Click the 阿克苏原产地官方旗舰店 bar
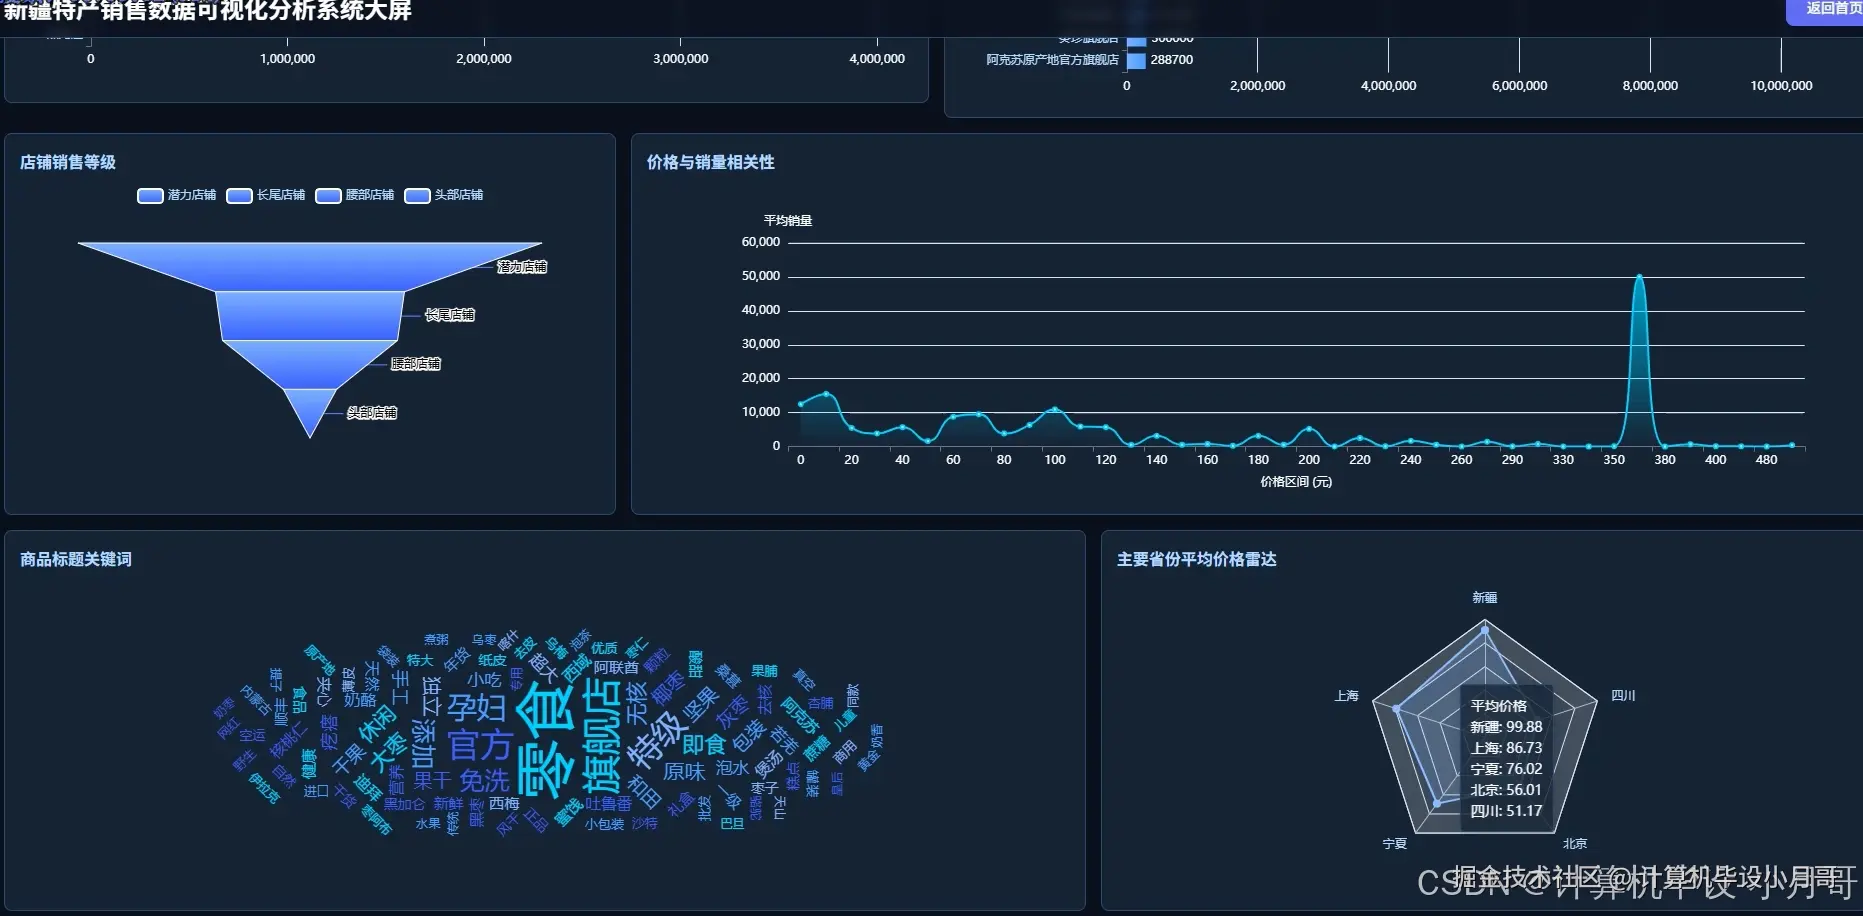Viewport: 1863px width, 916px height. 1136,60
